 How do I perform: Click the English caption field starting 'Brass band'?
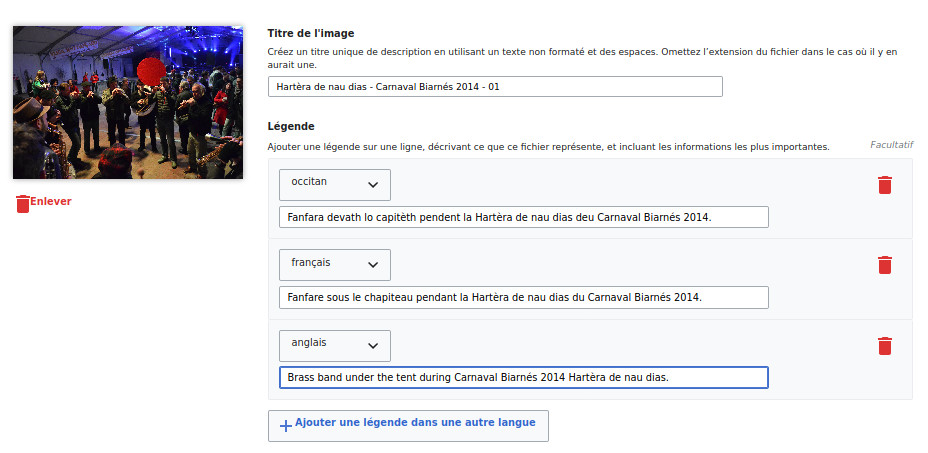(524, 378)
